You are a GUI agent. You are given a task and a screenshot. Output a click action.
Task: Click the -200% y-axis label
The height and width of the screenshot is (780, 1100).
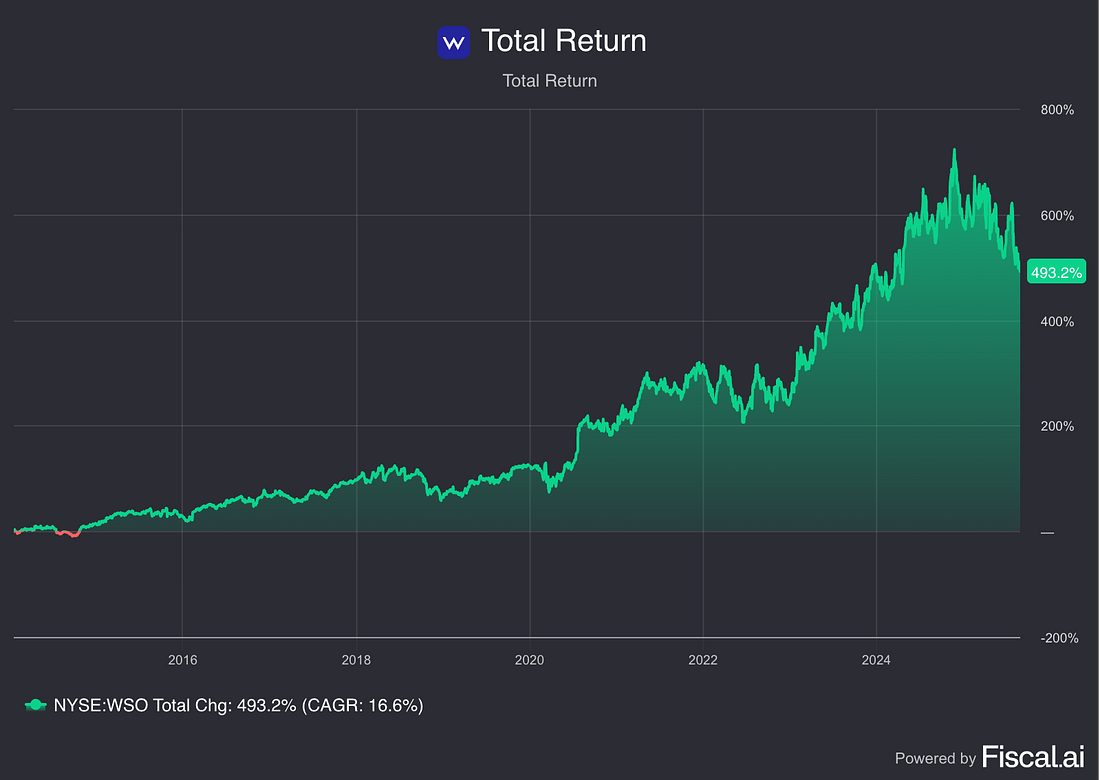pyautogui.click(x=1059, y=638)
